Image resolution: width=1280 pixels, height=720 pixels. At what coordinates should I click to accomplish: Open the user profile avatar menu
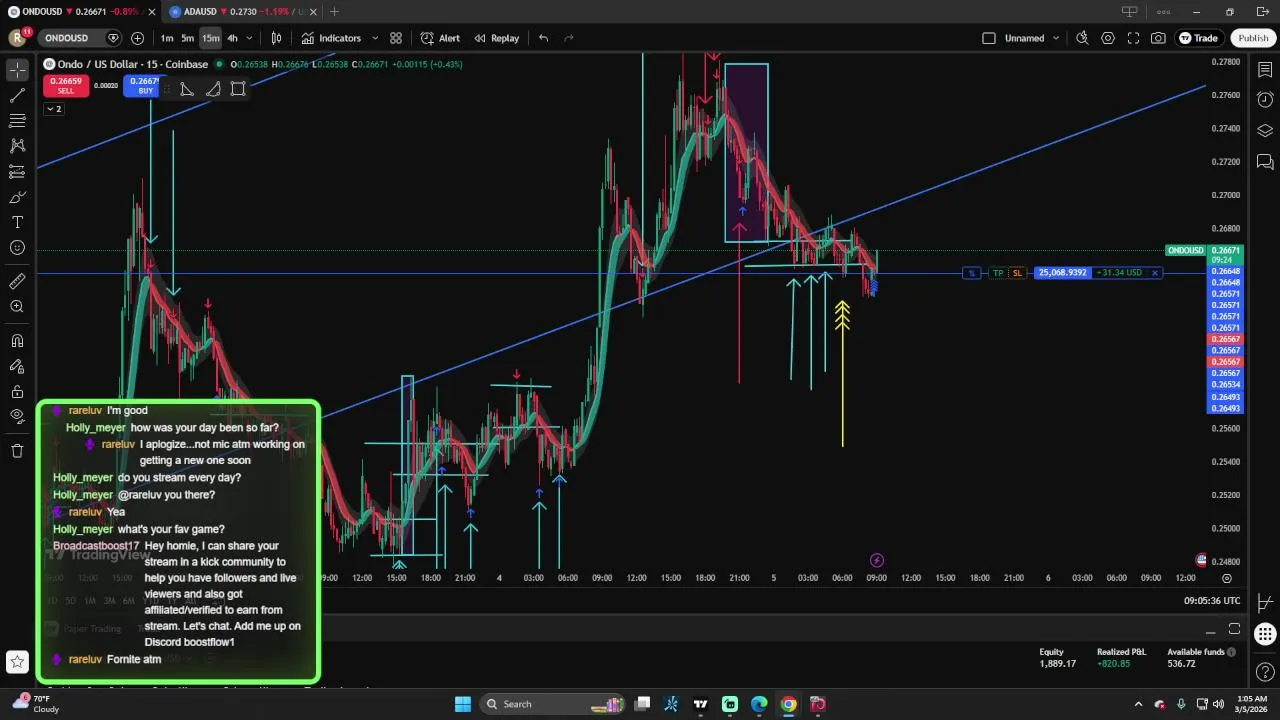tap(17, 38)
